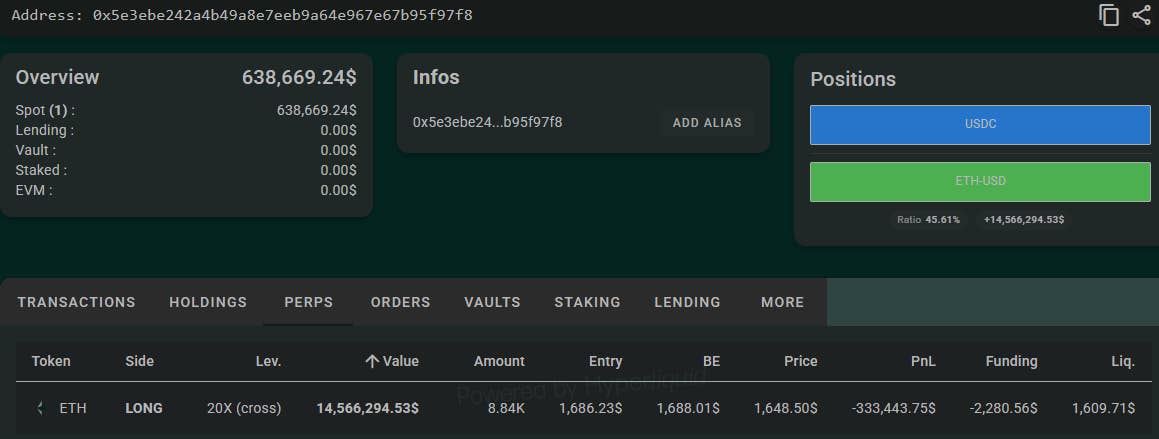The height and width of the screenshot is (439, 1159).
Task: Click the ADD ALIAS button
Action: point(707,123)
